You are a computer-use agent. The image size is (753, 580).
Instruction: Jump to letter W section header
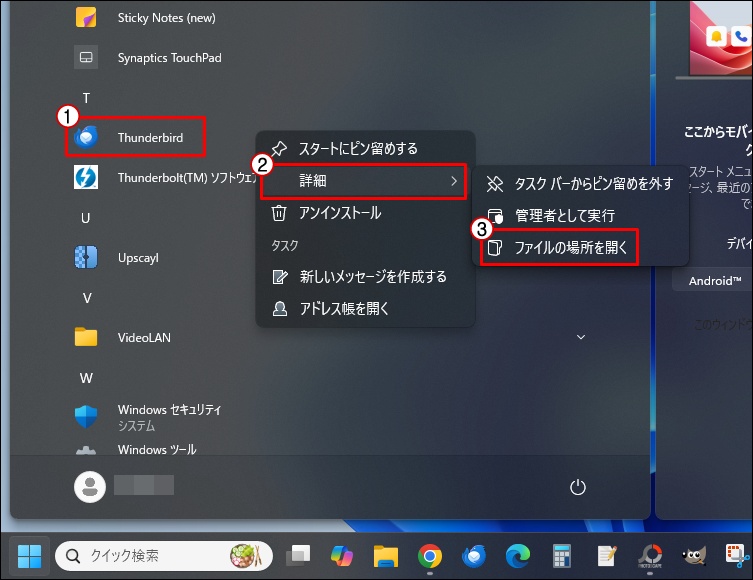(86, 378)
